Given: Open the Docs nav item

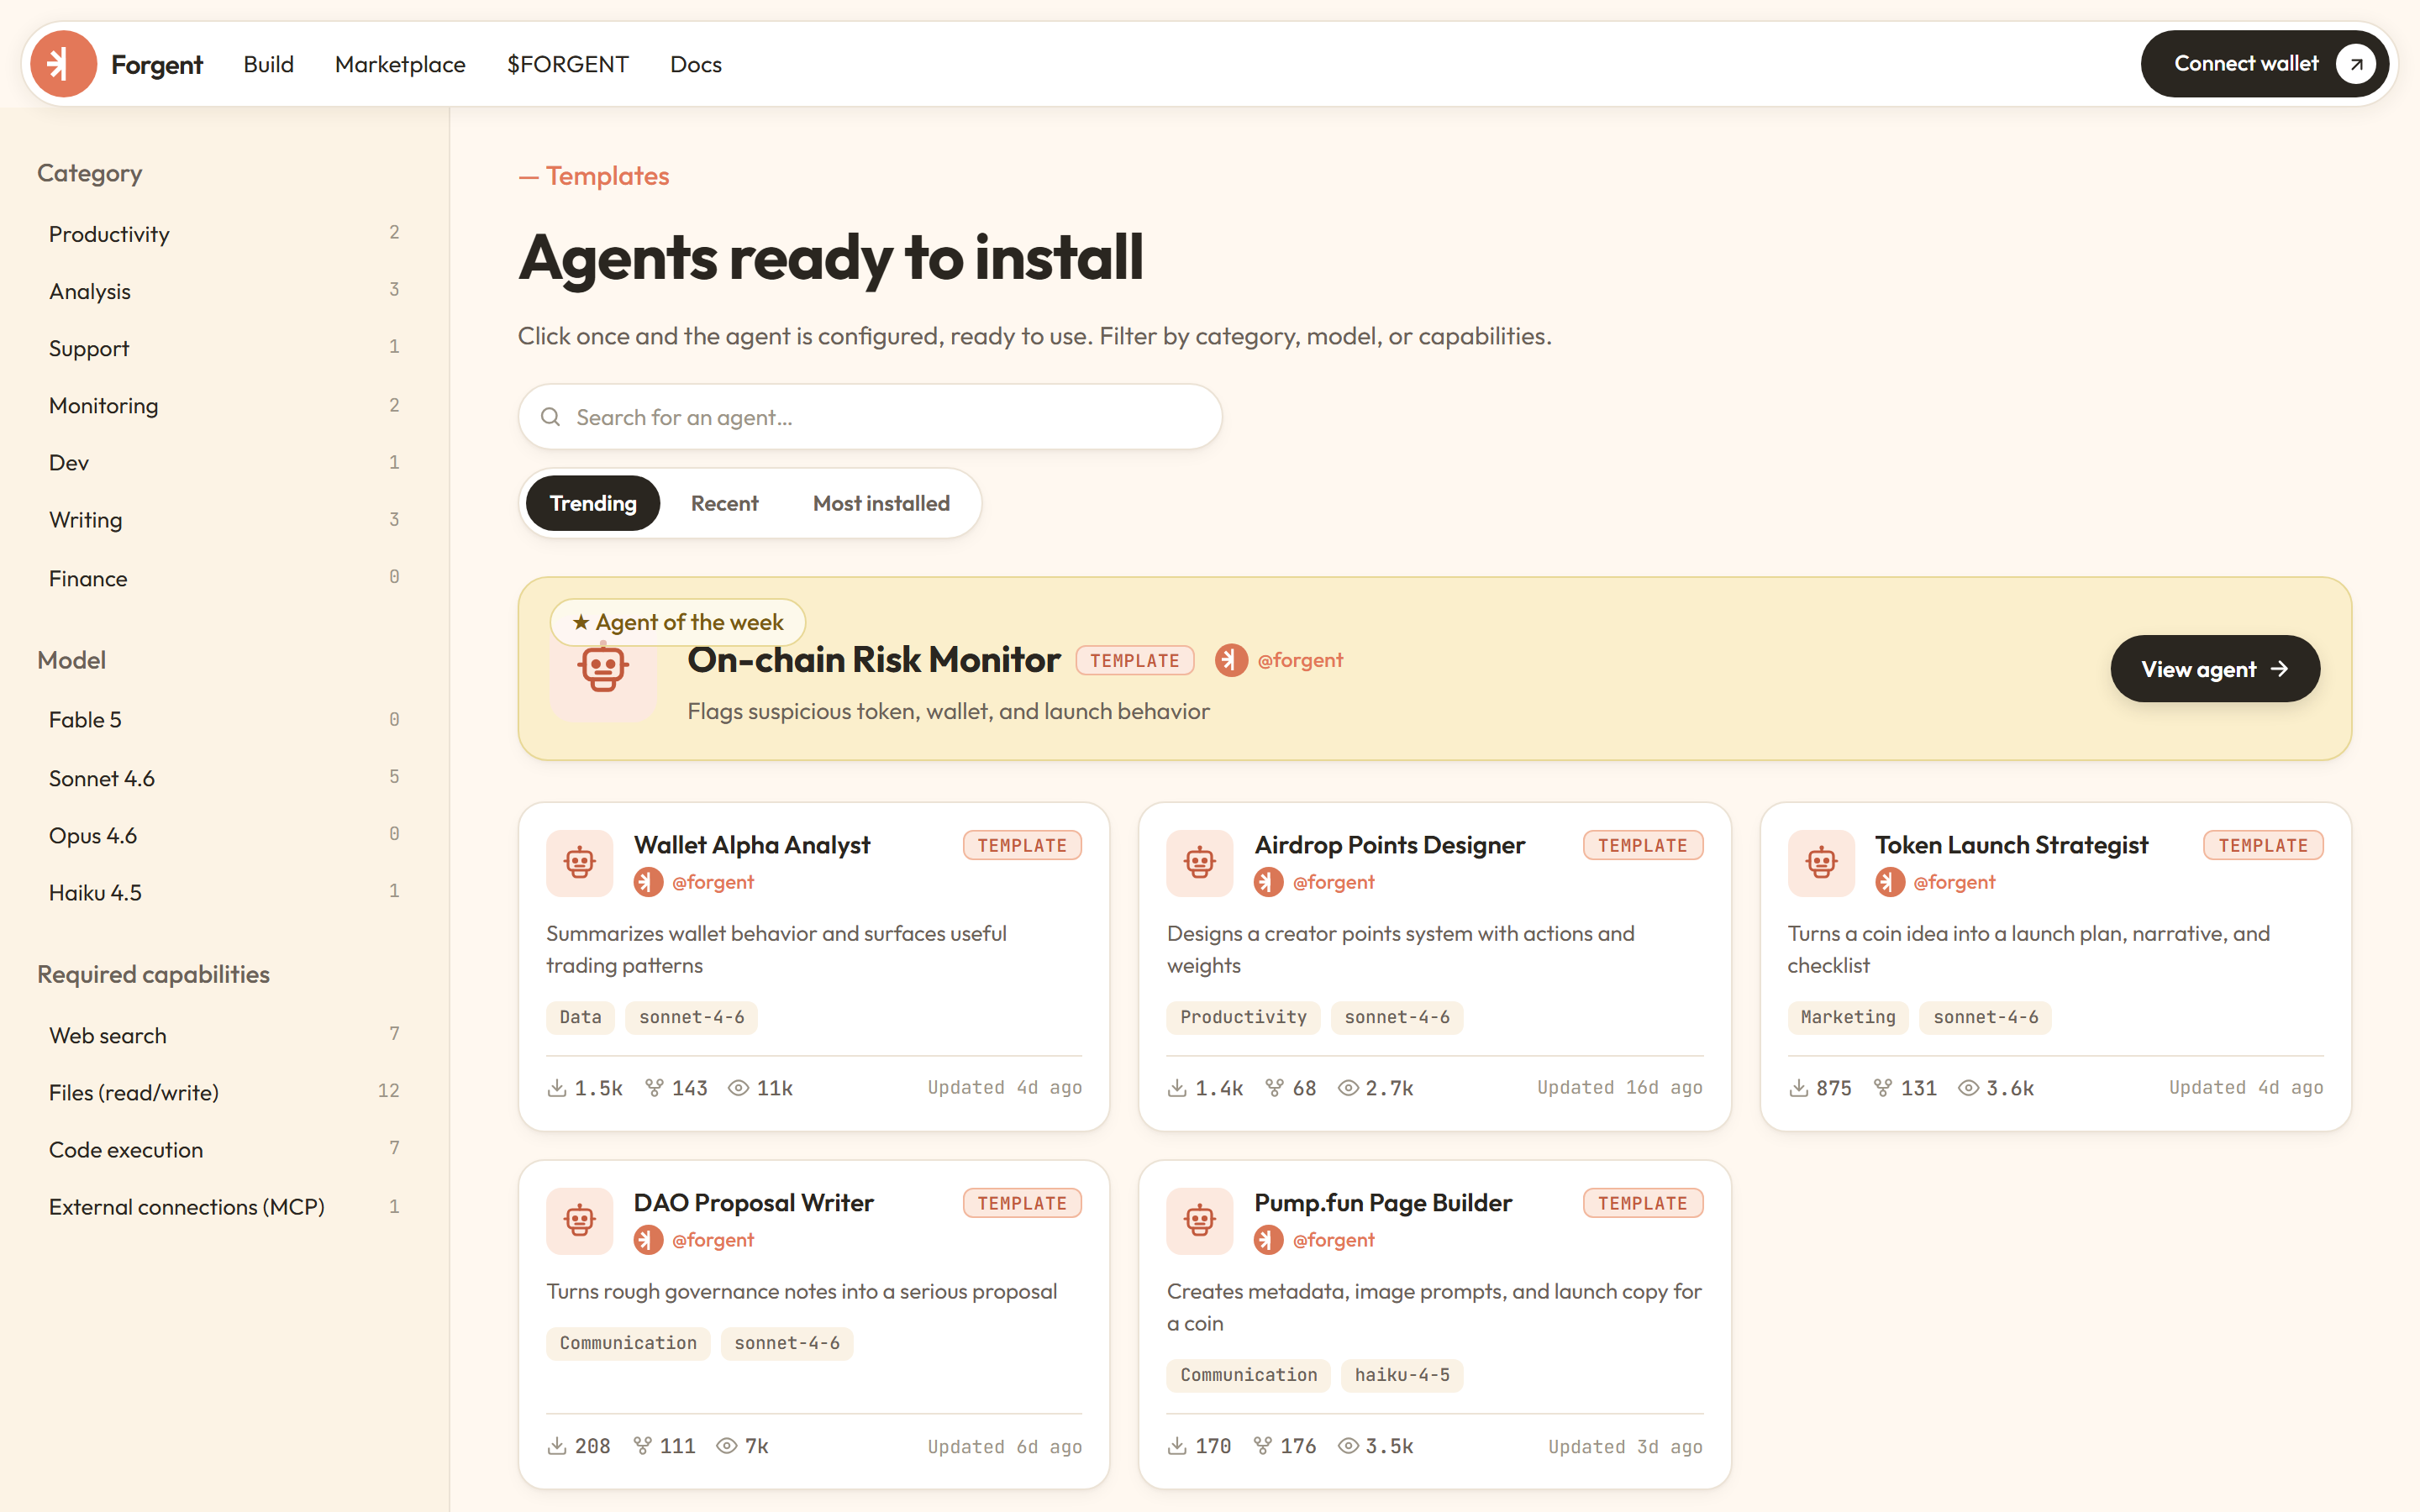Looking at the screenshot, I should click(x=695, y=64).
